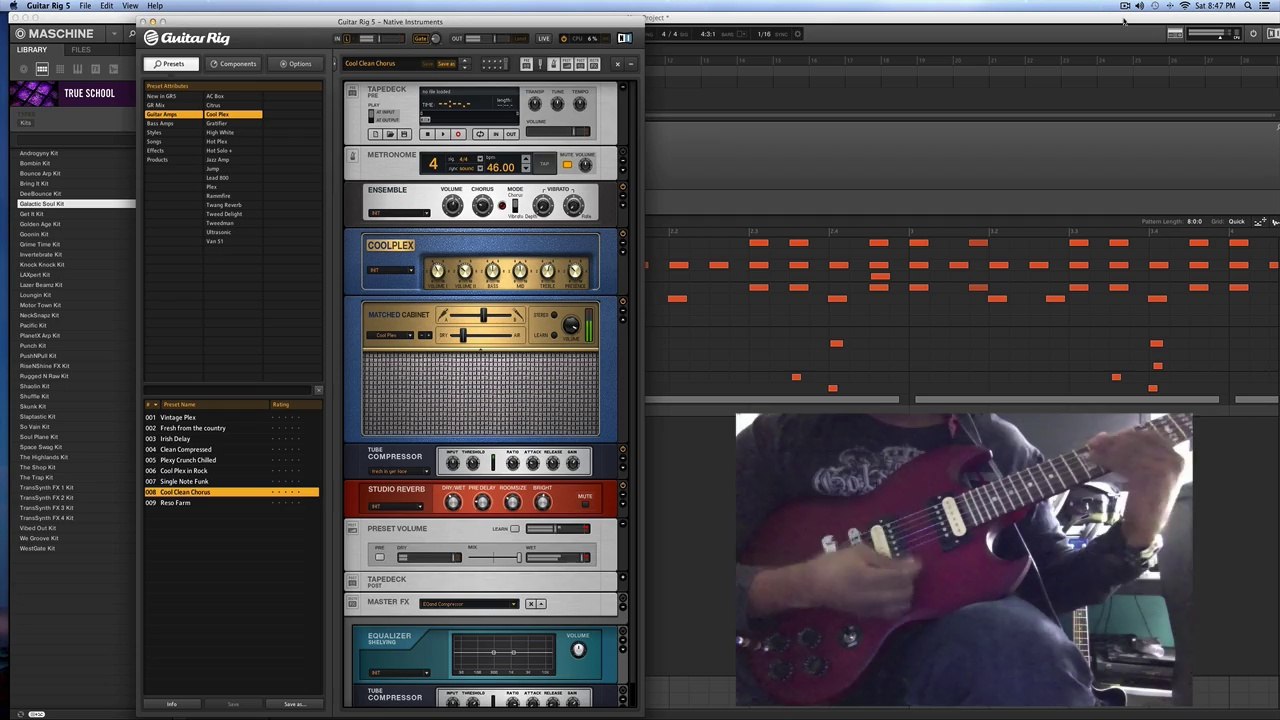1280x720 pixels.
Task: Open the Edit menu
Action: coord(107,6)
